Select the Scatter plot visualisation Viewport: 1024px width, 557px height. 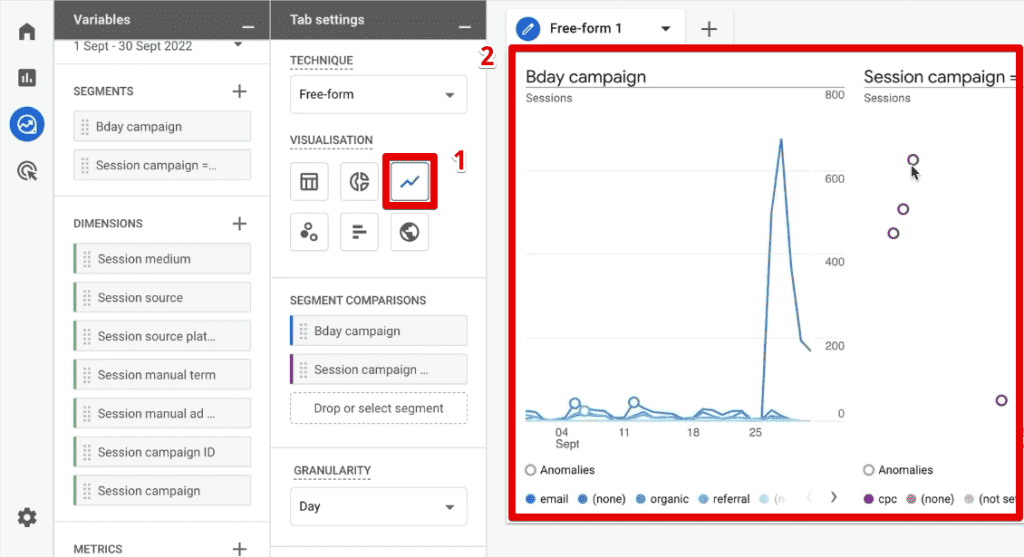[x=309, y=232]
